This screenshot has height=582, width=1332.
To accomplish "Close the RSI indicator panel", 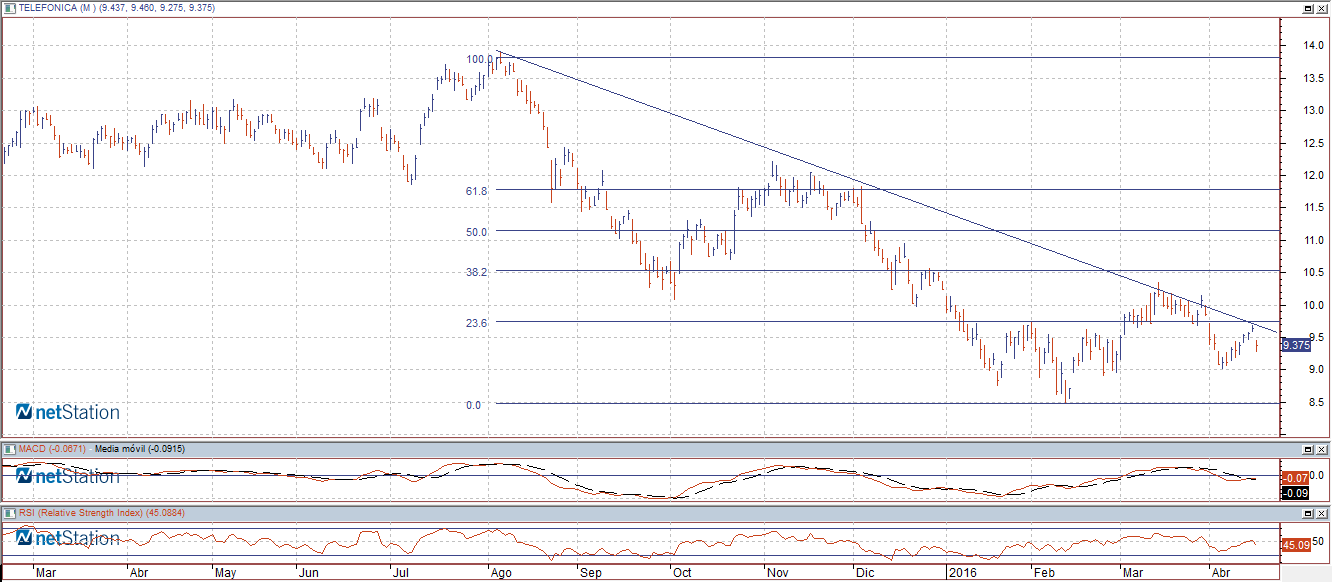I will pos(1321,513).
